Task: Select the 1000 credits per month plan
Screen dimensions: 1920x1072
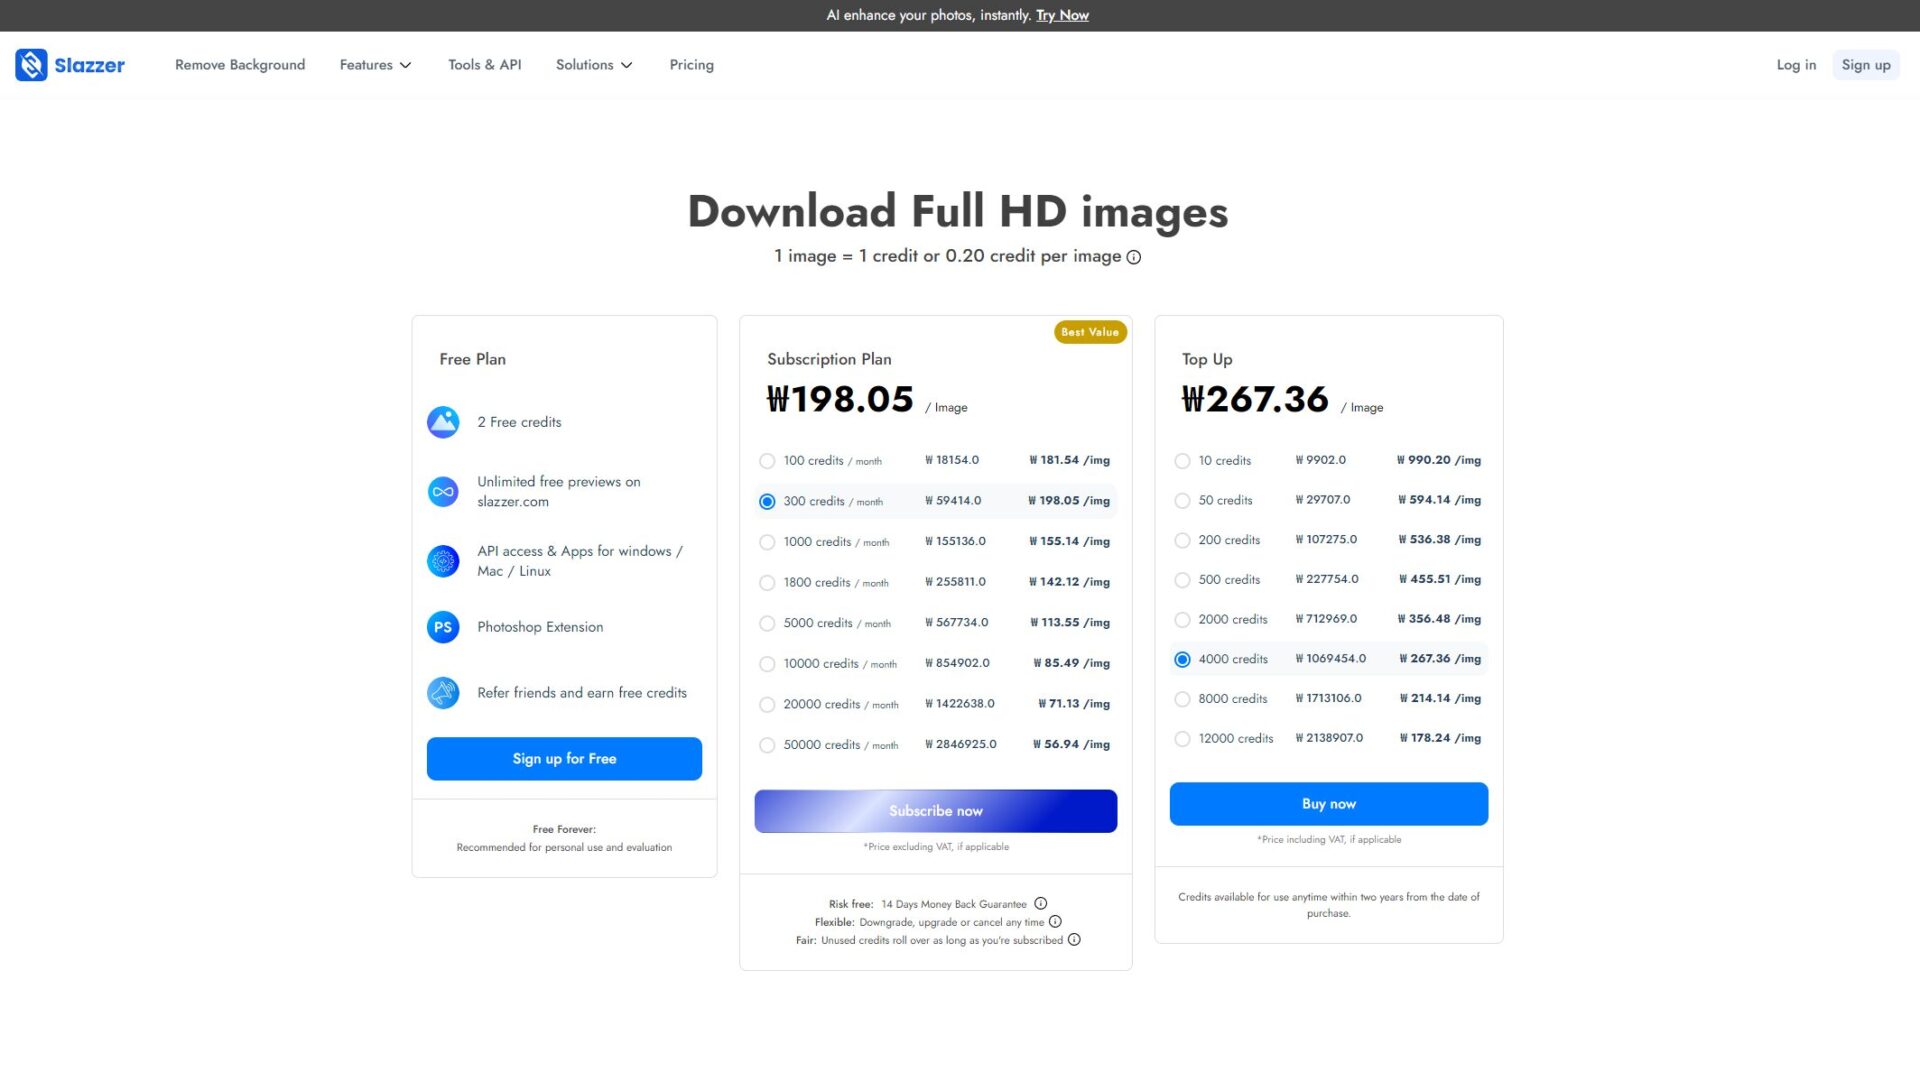Action: [767, 542]
